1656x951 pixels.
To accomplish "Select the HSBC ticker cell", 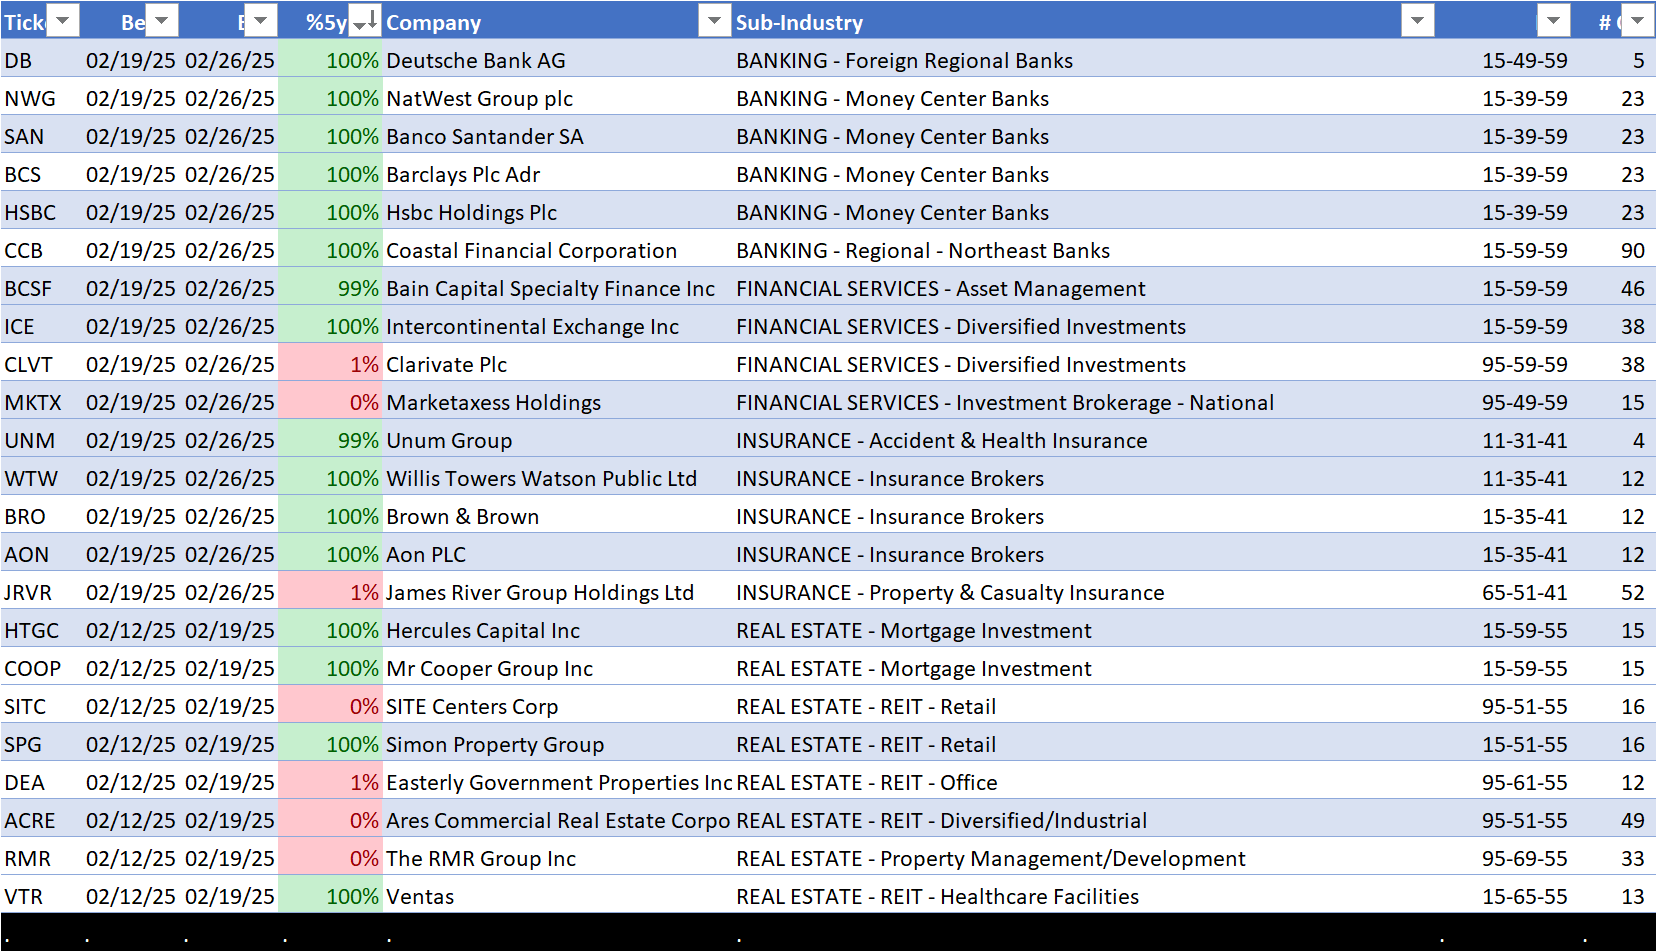I will 41,212.
